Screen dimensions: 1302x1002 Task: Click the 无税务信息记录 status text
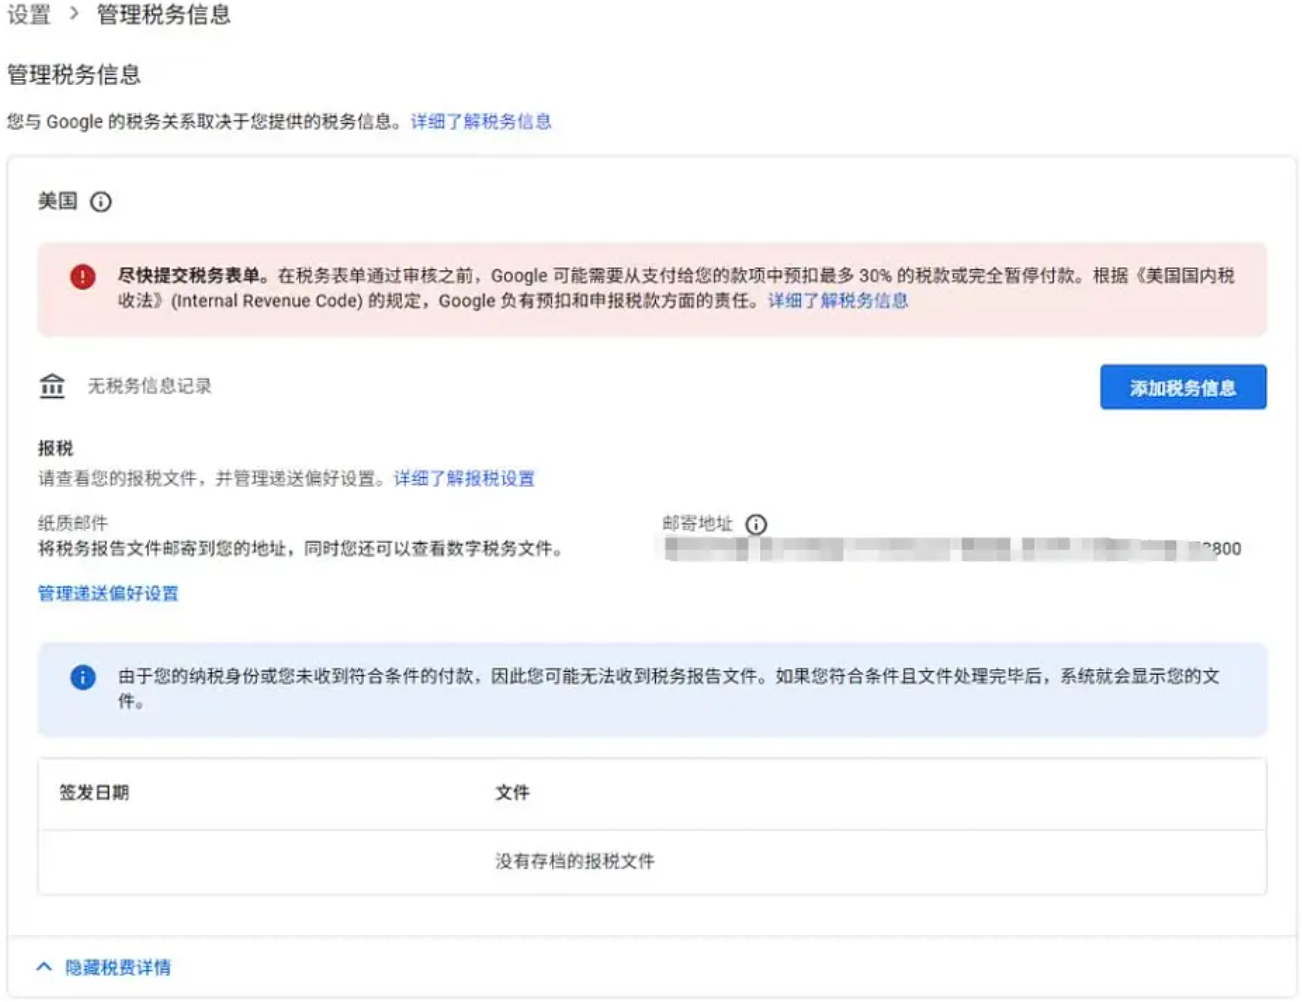[150, 386]
